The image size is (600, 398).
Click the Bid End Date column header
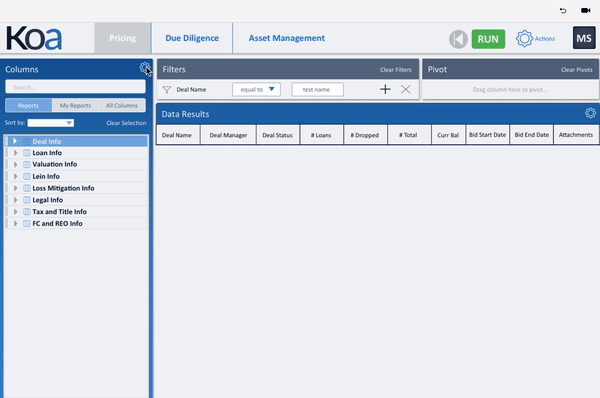[532, 135]
